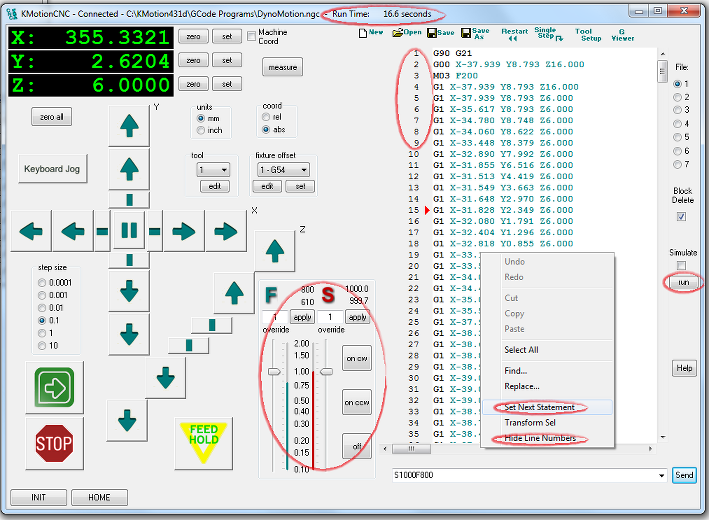Screen dimensions: 709x520
Task: Open the G Viewer
Action: (x=621, y=34)
